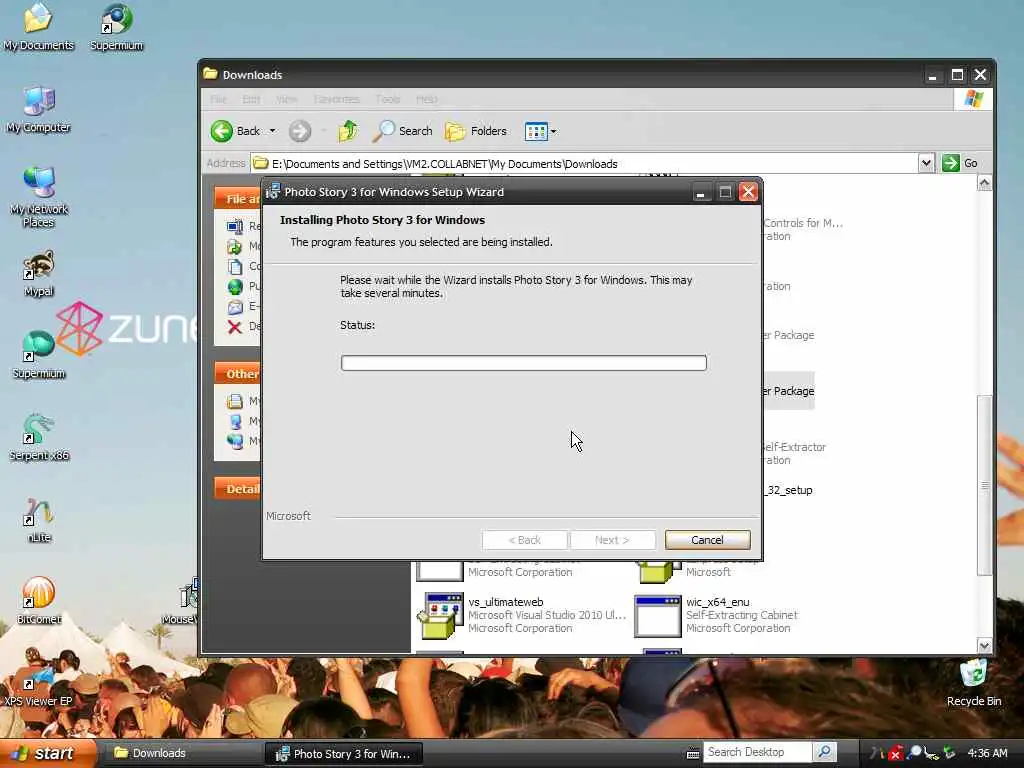
Task: Open the File menu in Downloads
Action: coord(218,99)
